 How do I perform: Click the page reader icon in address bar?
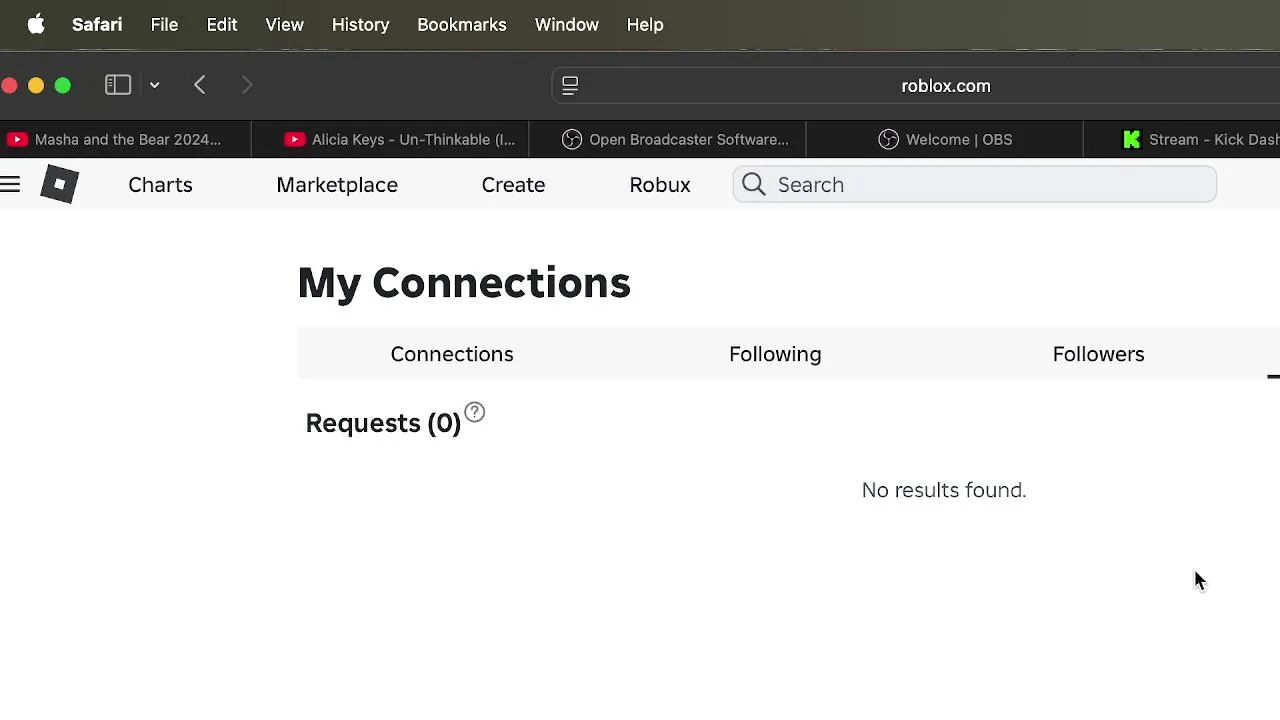pos(570,86)
